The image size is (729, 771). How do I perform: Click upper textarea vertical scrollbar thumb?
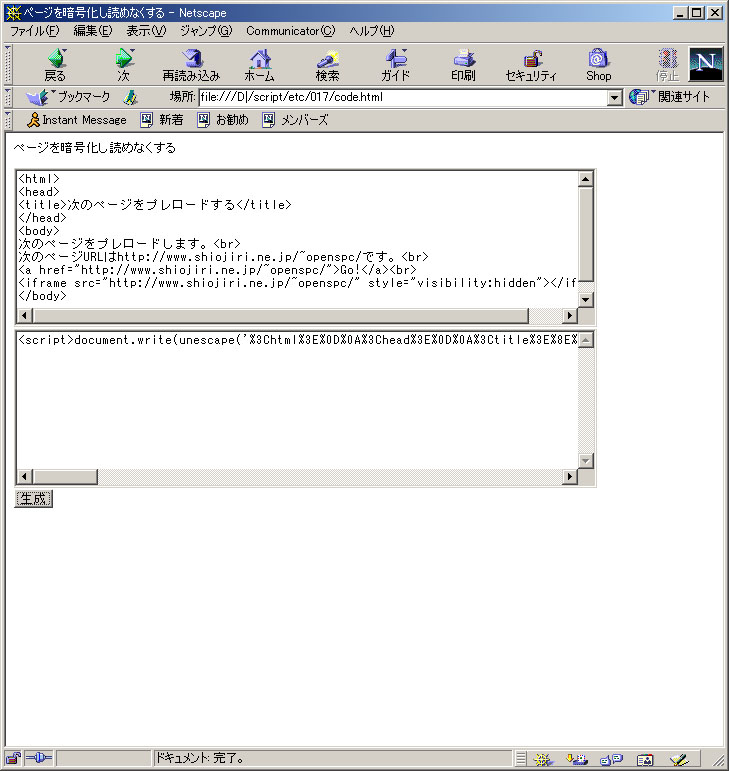(x=585, y=234)
